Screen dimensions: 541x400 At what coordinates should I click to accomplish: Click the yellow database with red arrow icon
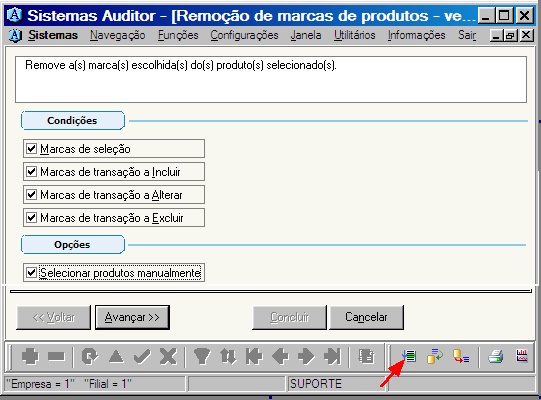[x=461, y=356]
